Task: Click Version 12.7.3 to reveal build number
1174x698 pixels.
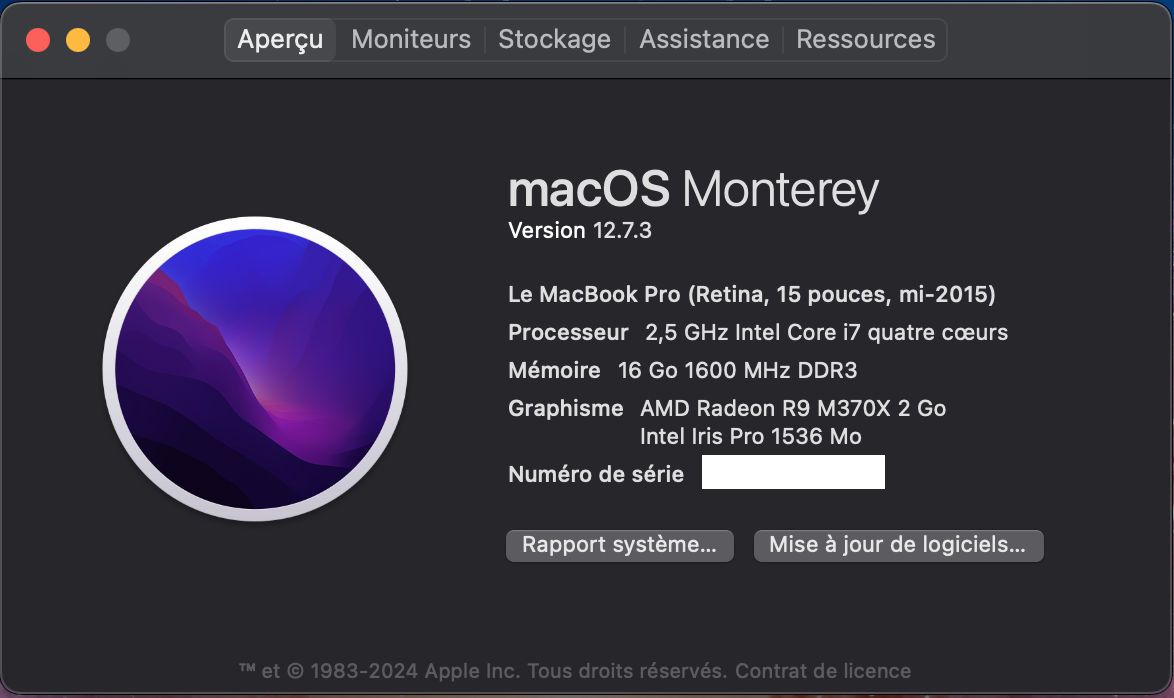Action: click(x=580, y=230)
